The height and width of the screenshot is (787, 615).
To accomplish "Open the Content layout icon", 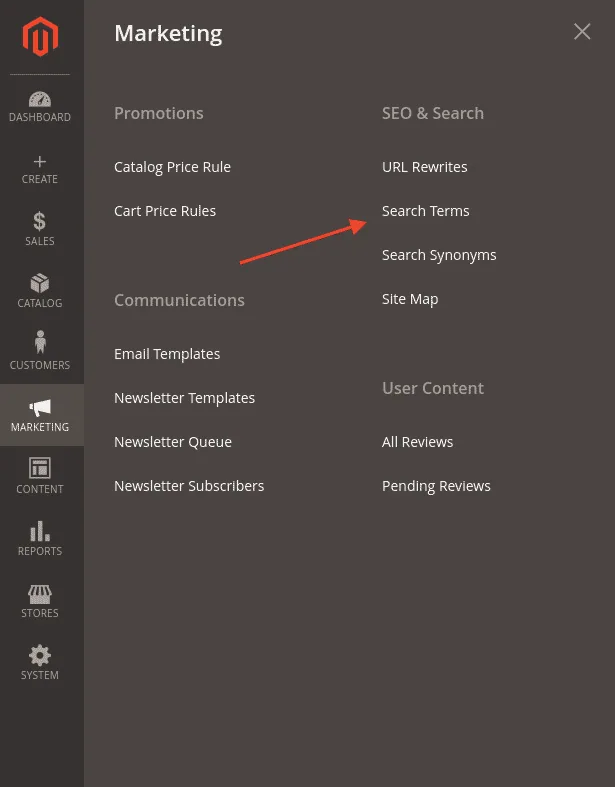I will (40, 468).
